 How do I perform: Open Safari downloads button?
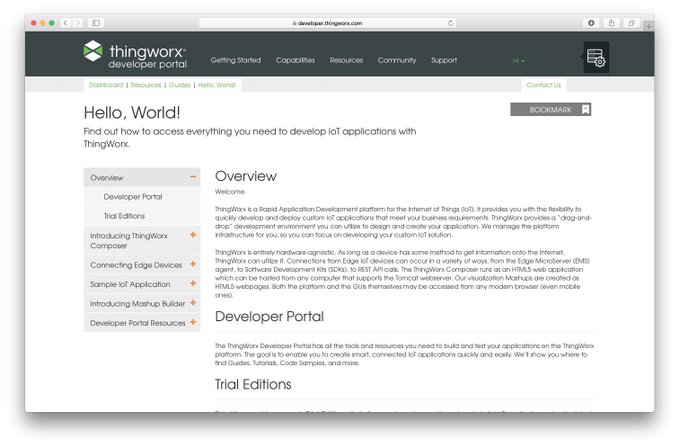pyautogui.click(x=591, y=23)
